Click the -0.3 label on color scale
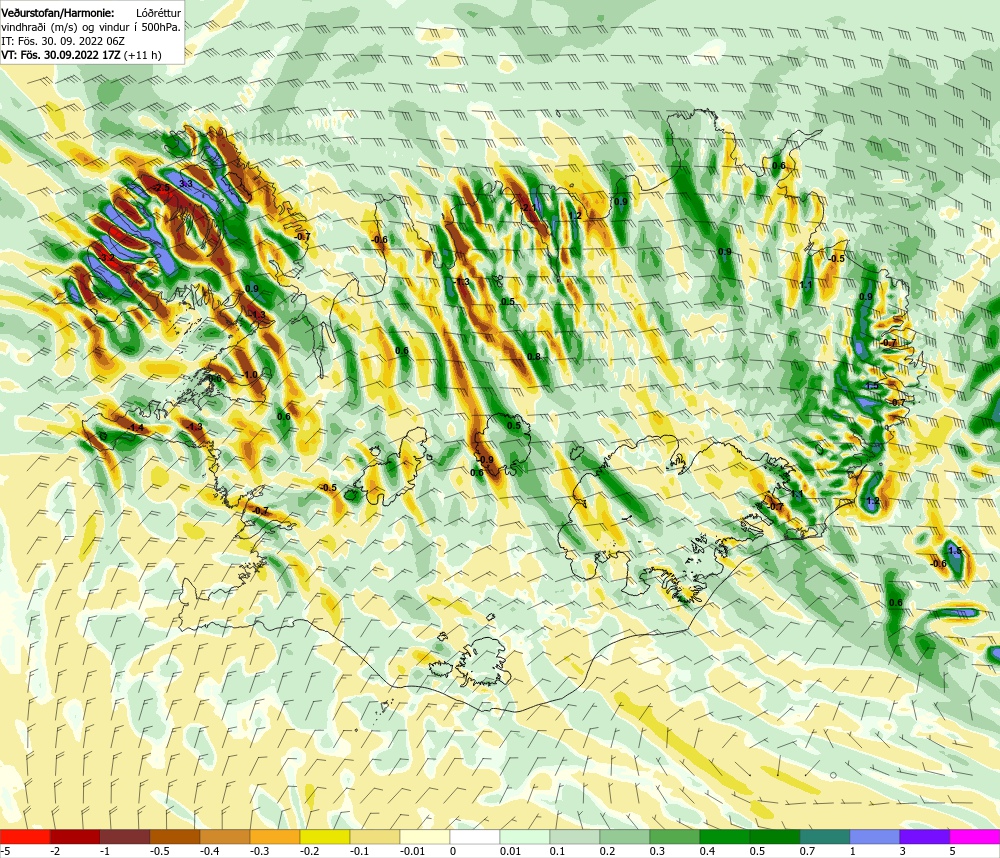This screenshot has height=858, width=1000. [x=260, y=851]
